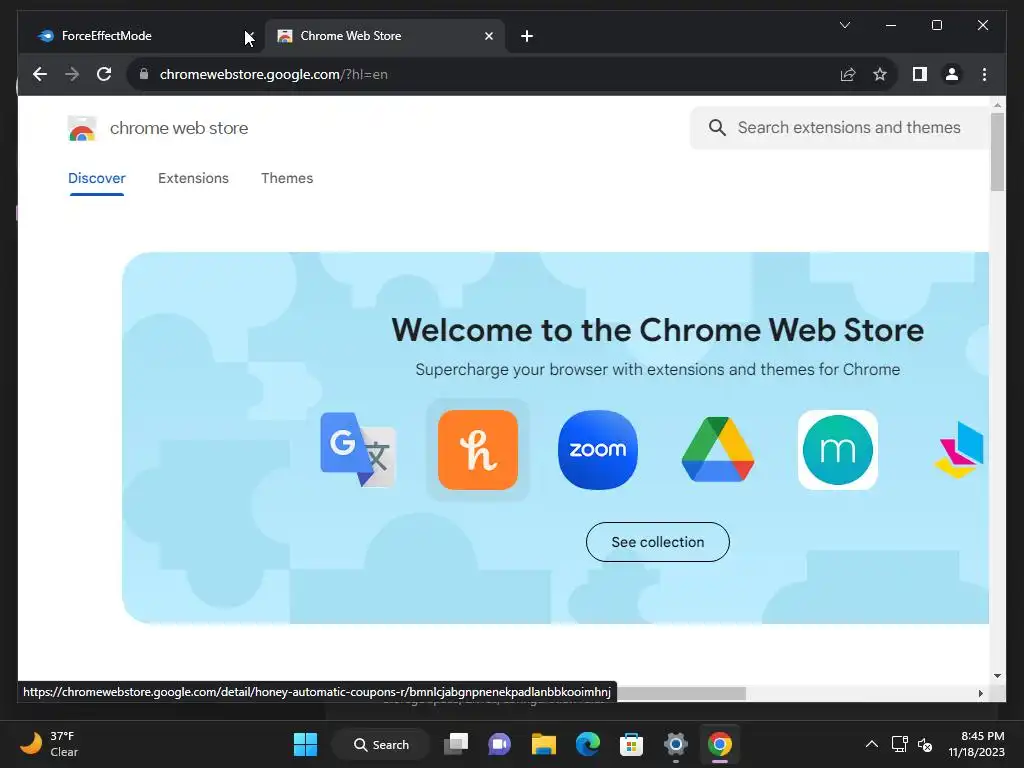The image size is (1024, 768).
Task: Close the Chrome Web Store tab
Action: 488,36
